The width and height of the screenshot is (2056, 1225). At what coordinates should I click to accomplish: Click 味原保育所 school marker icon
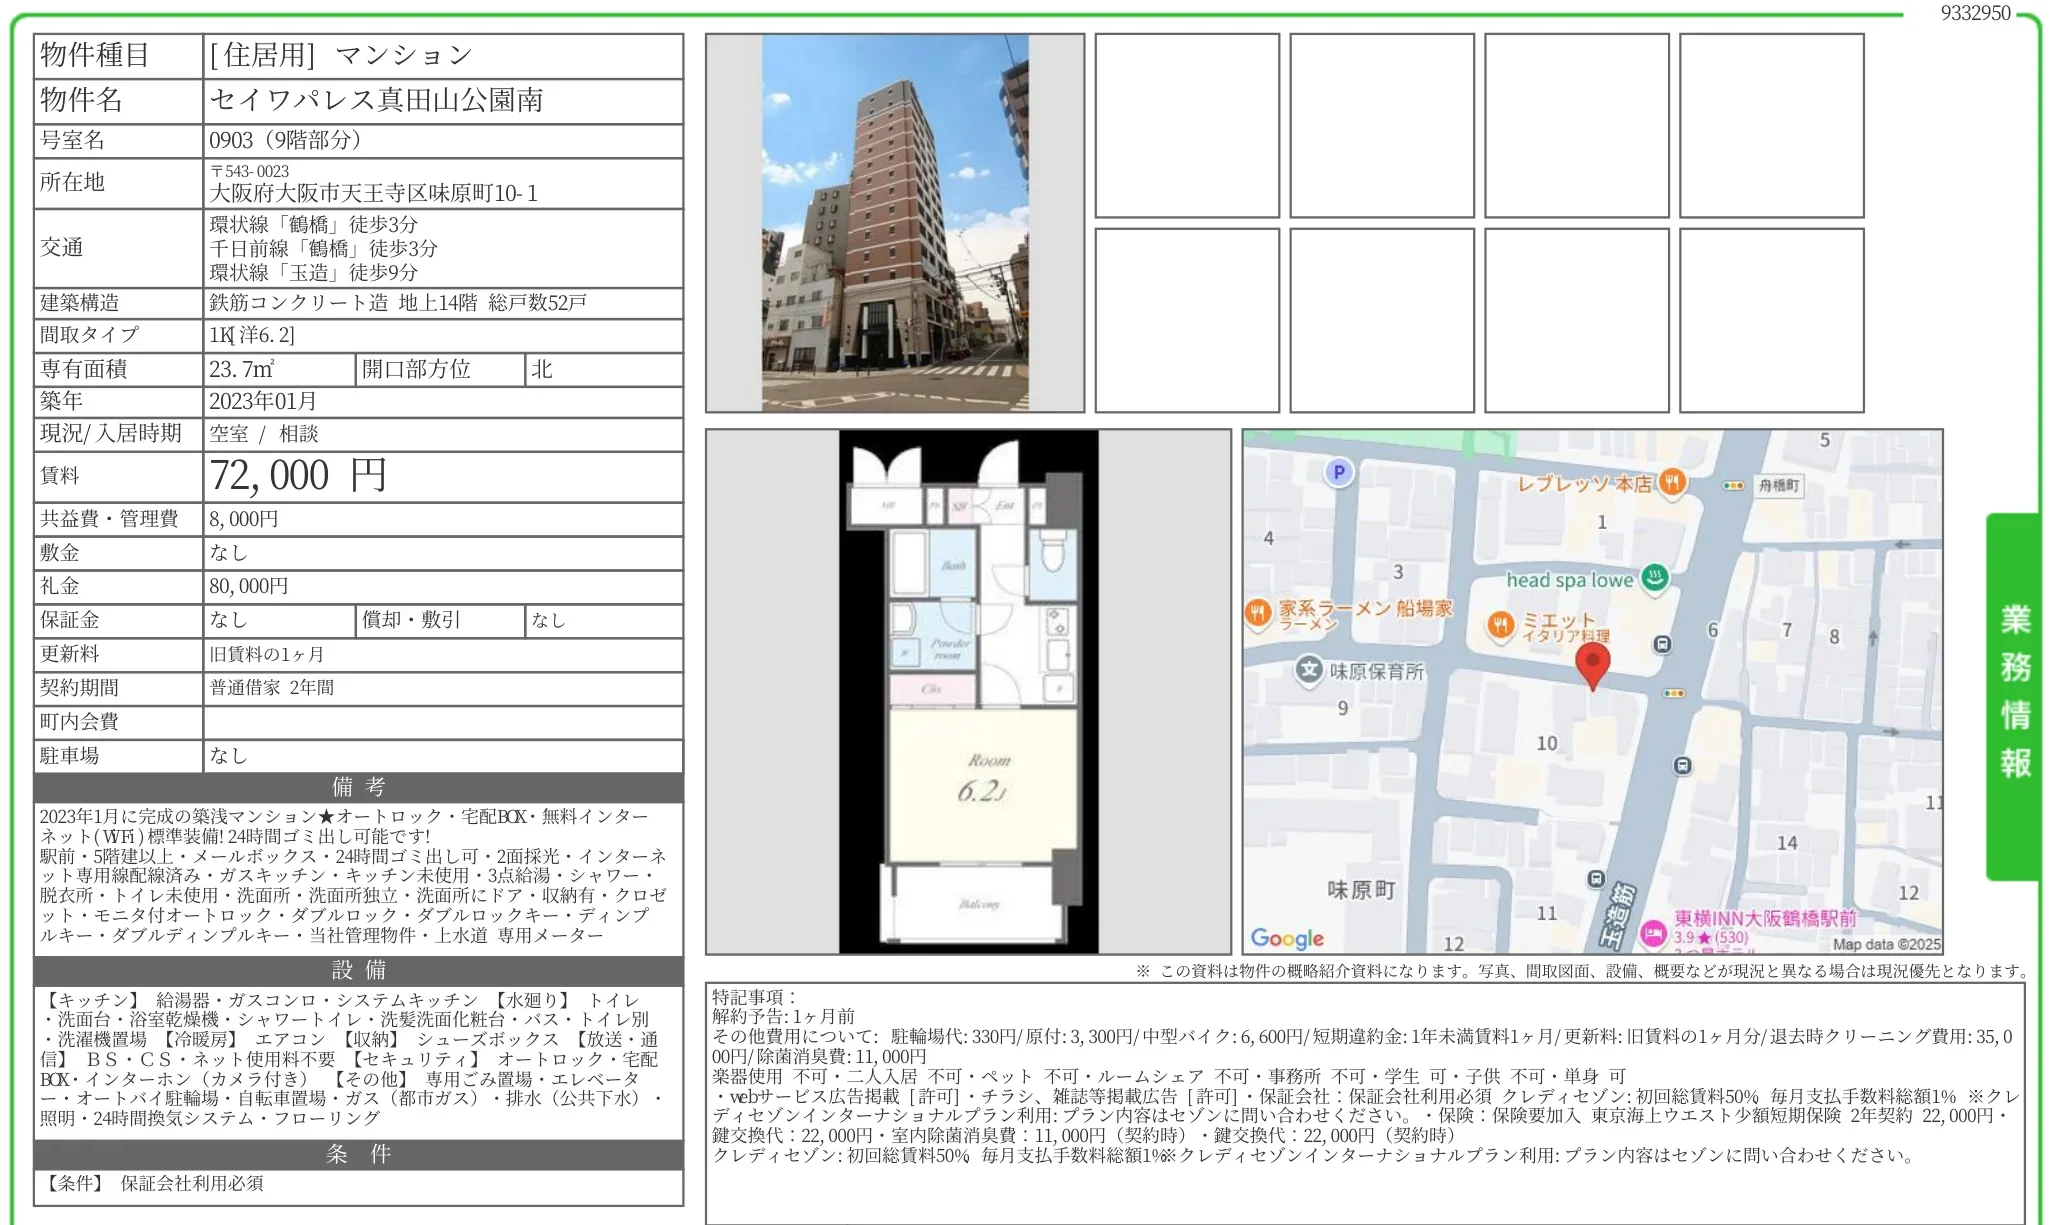1309,670
